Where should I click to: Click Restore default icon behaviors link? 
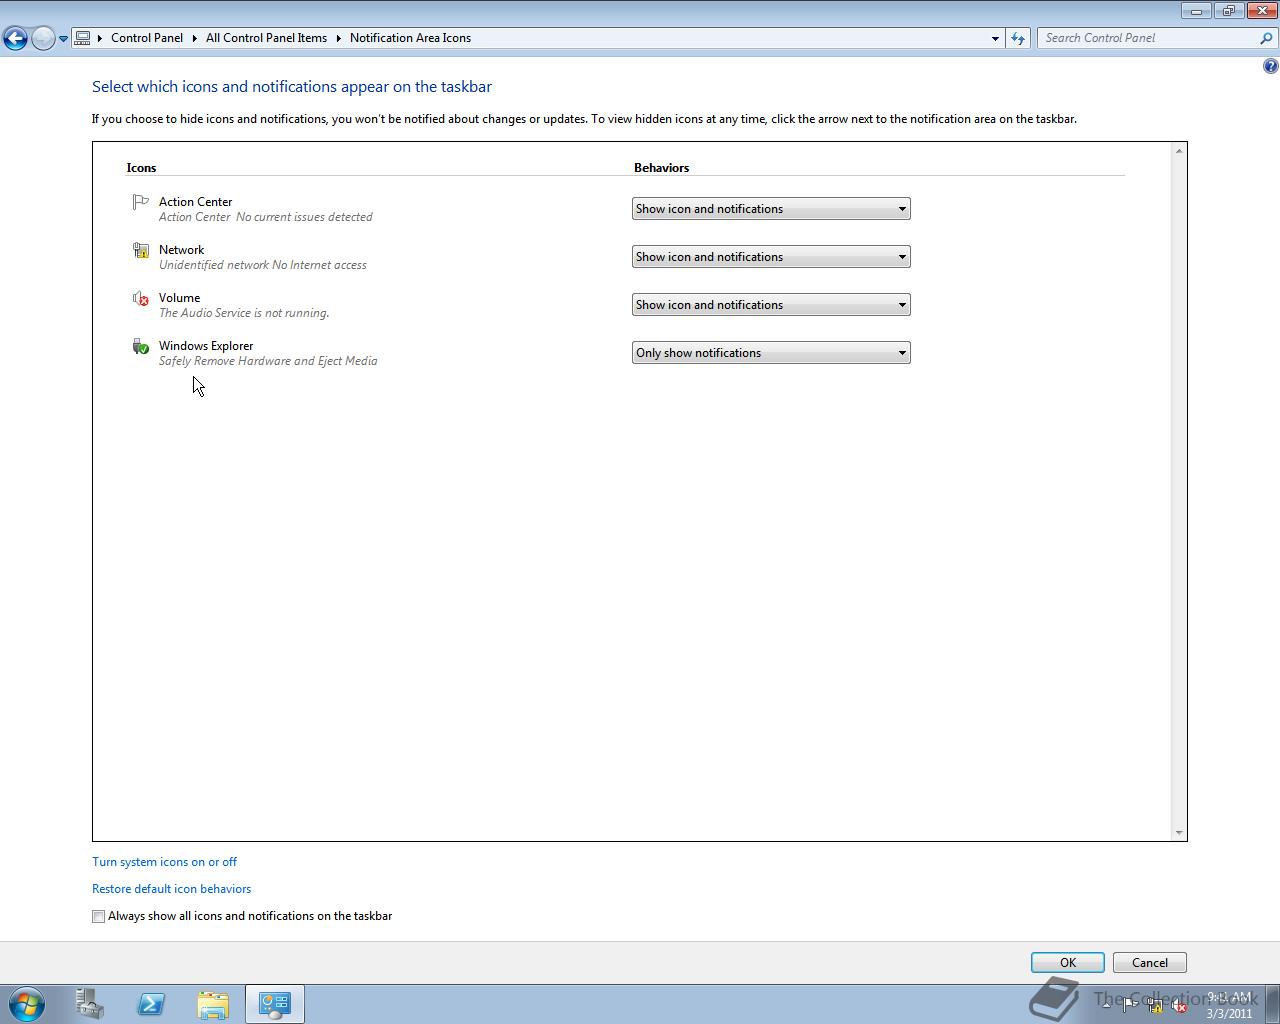(171, 889)
